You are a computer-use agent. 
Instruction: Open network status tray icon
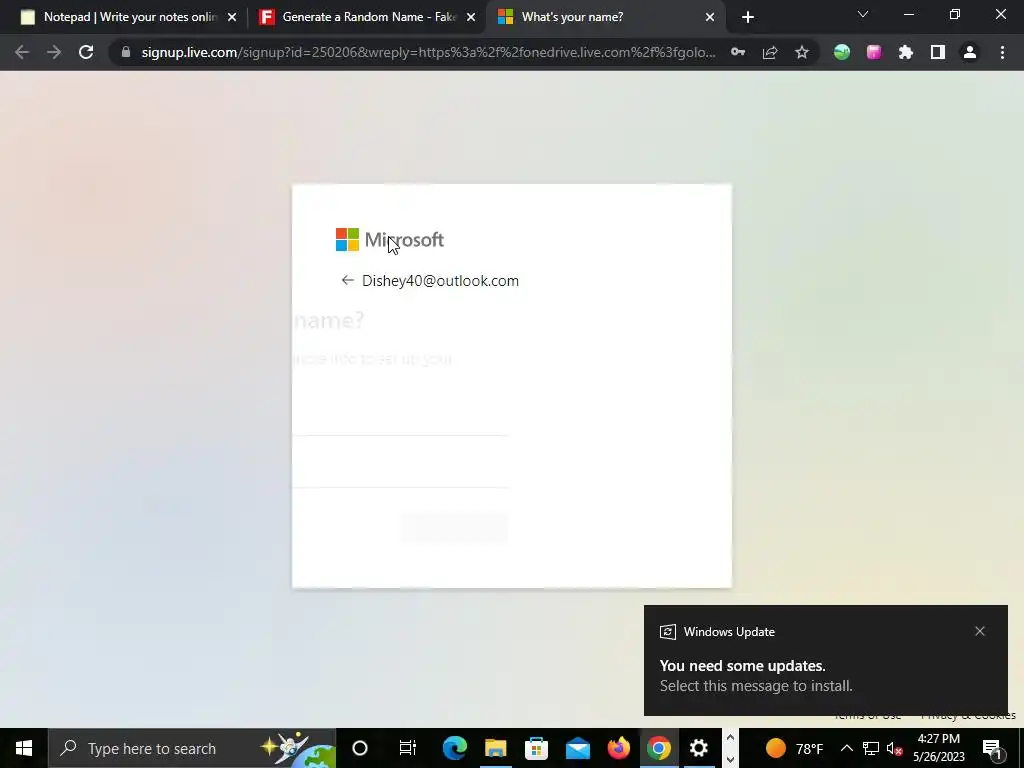coord(871,748)
